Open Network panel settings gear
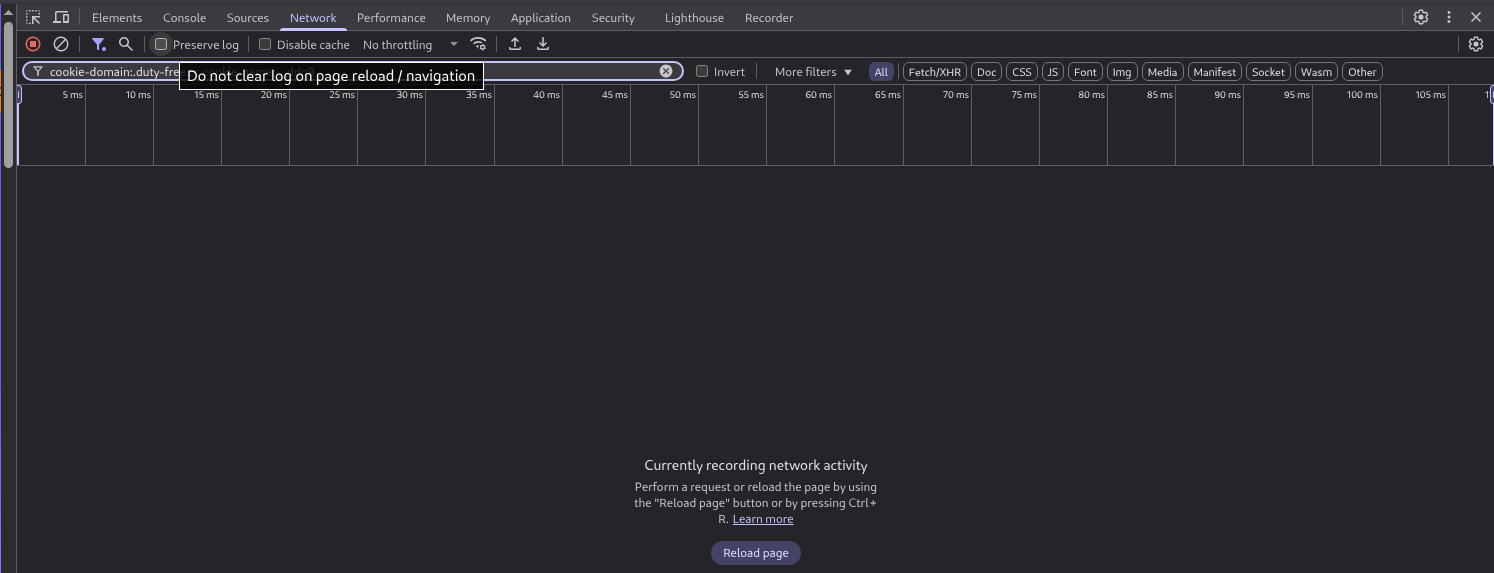The height and width of the screenshot is (573, 1494). point(1476,44)
